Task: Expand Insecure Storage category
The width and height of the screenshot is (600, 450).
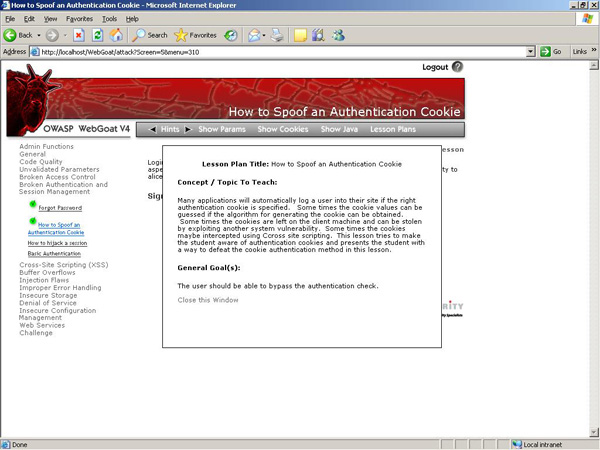Action: (48, 295)
